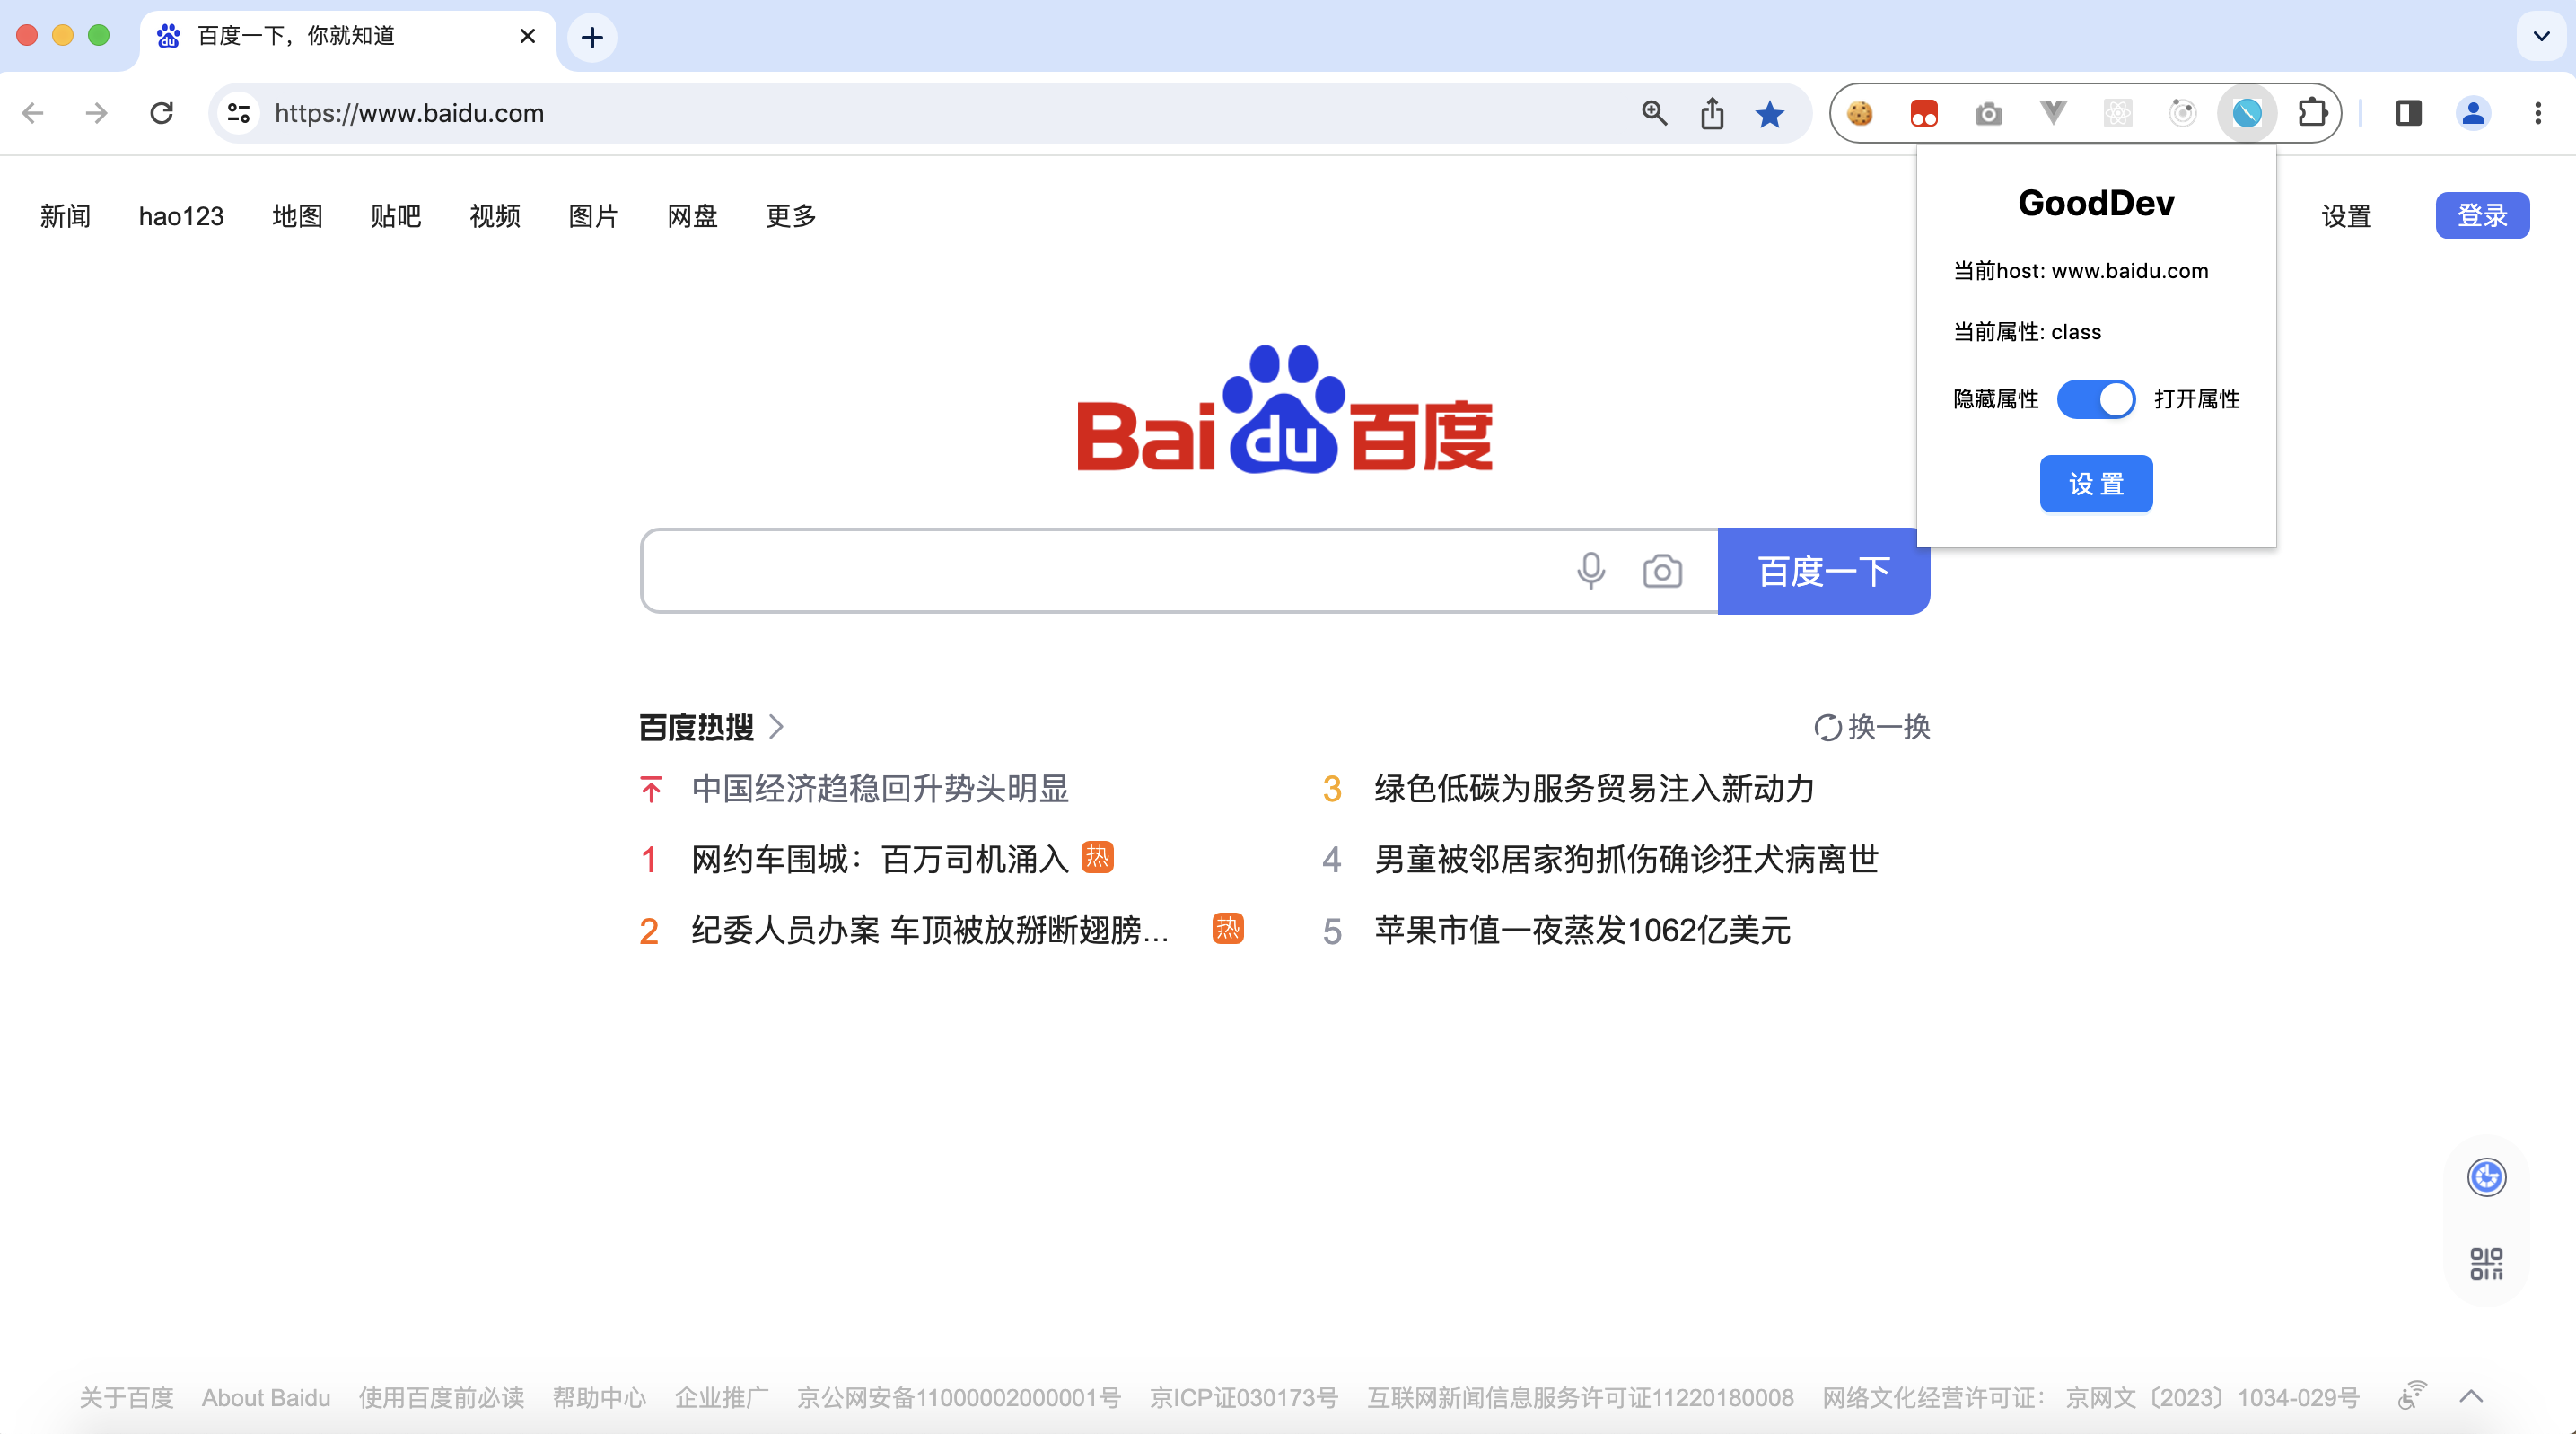2576x1434 pixels.
Task: Open Baidu 设置 in top right
Action: [2346, 216]
